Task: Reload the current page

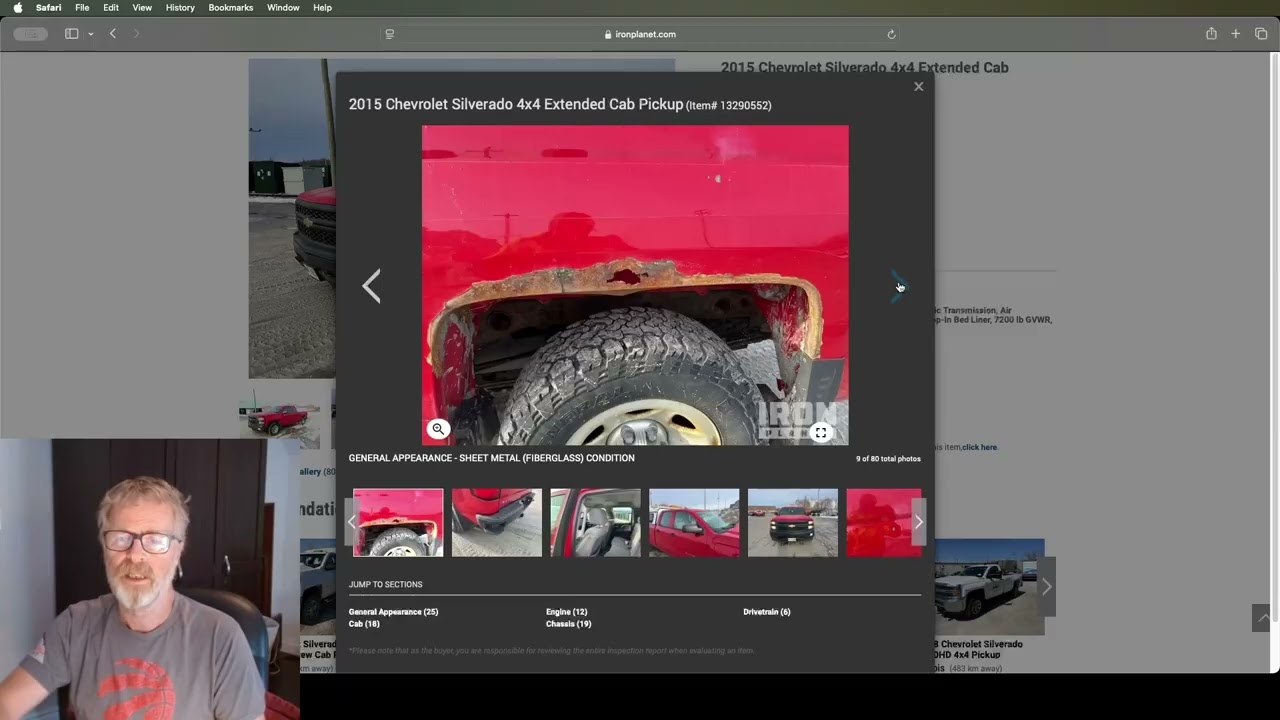Action: tap(891, 34)
